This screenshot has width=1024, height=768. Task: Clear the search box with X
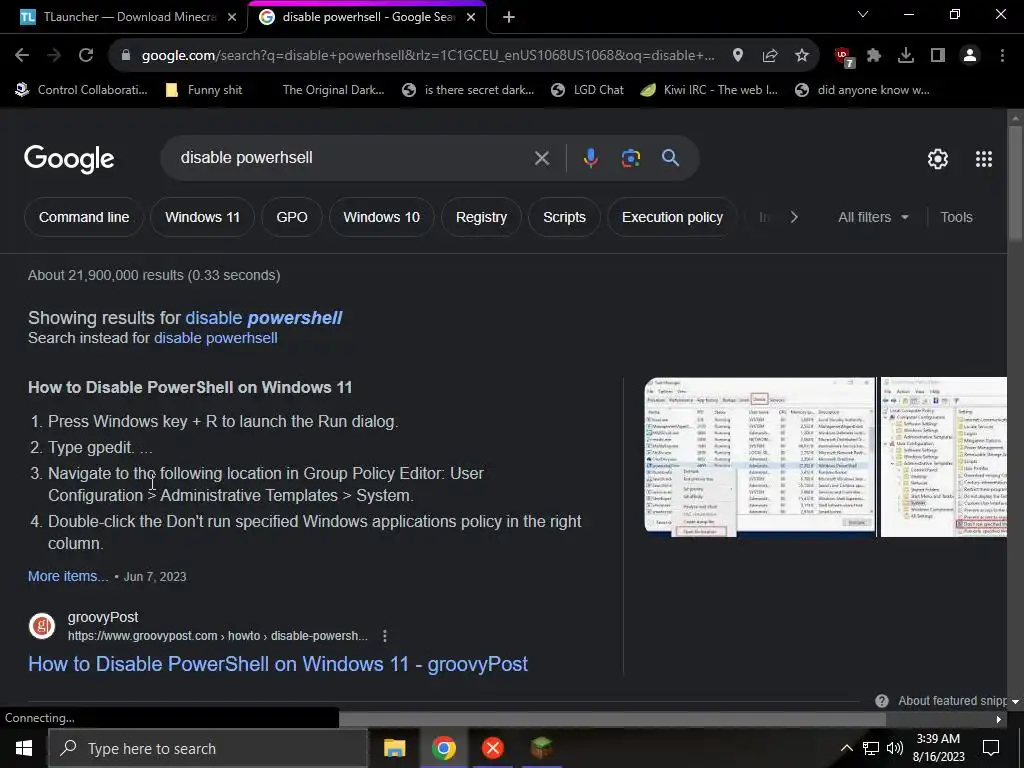[541, 158]
